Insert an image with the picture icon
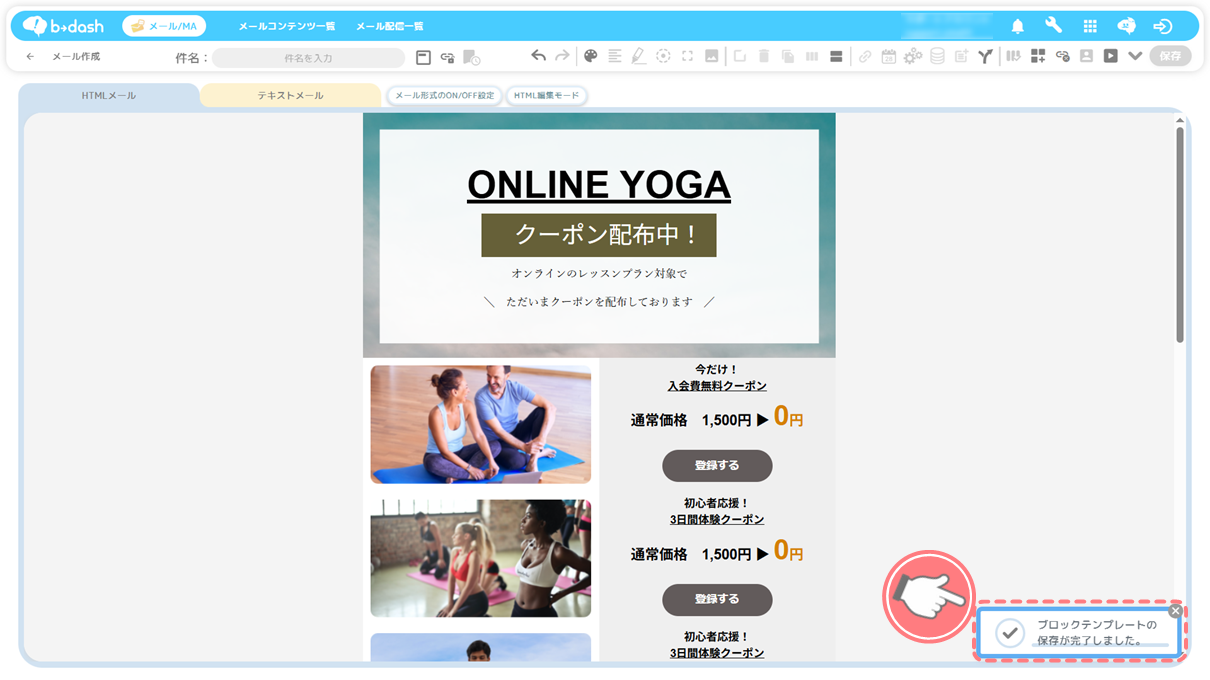The height and width of the screenshot is (680, 1210). [711, 56]
